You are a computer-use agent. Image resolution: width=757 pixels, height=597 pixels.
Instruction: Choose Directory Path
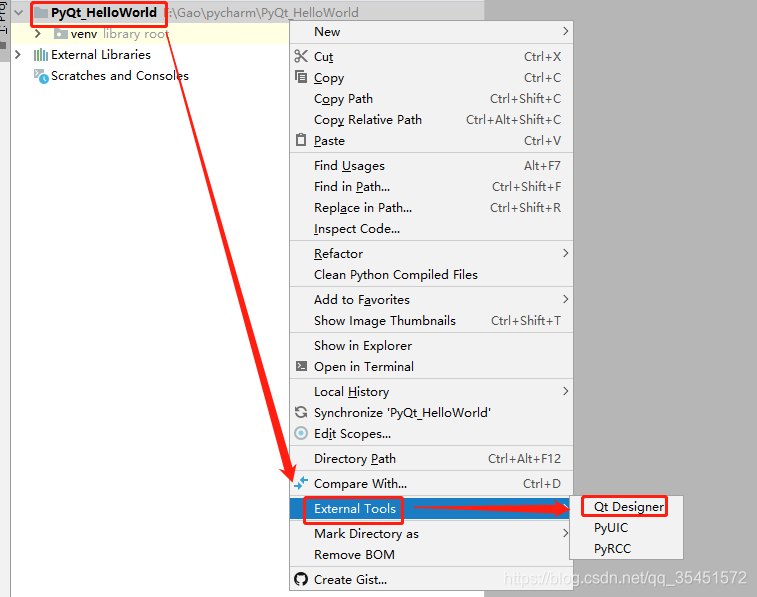pos(431,458)
